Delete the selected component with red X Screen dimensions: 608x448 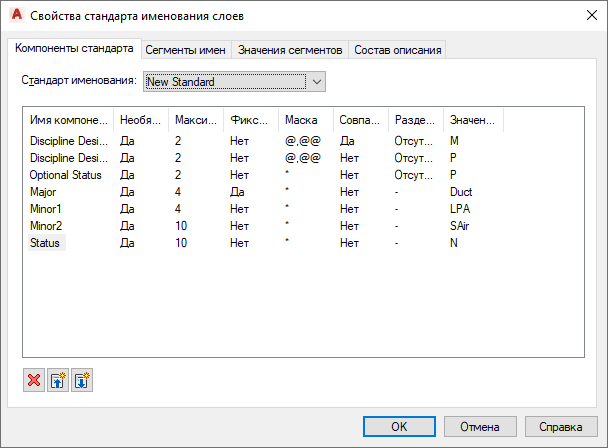[x=34, y=381]
